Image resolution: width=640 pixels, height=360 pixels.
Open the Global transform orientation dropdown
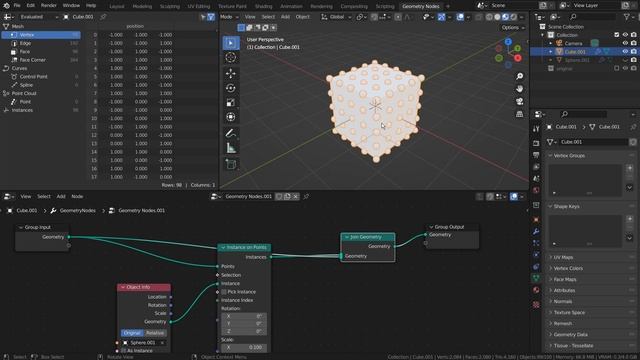336,17
